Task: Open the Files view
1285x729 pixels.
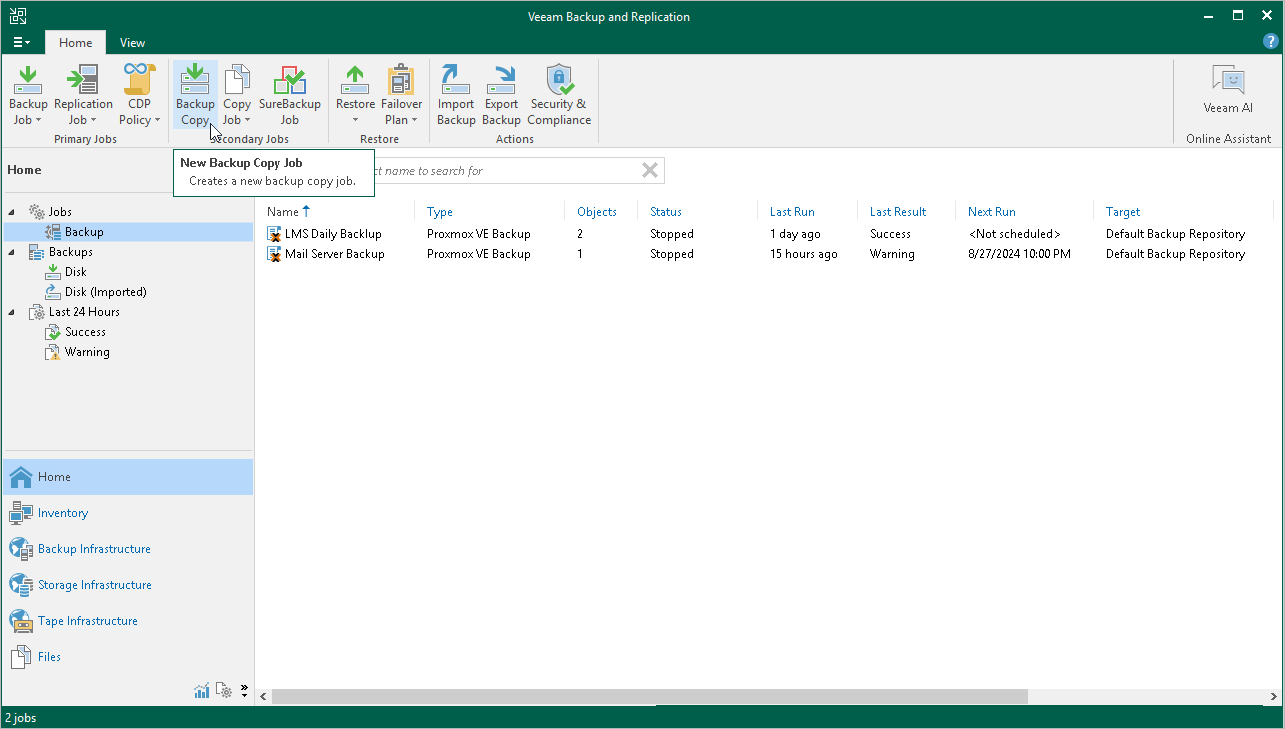Action: [128, 657]
